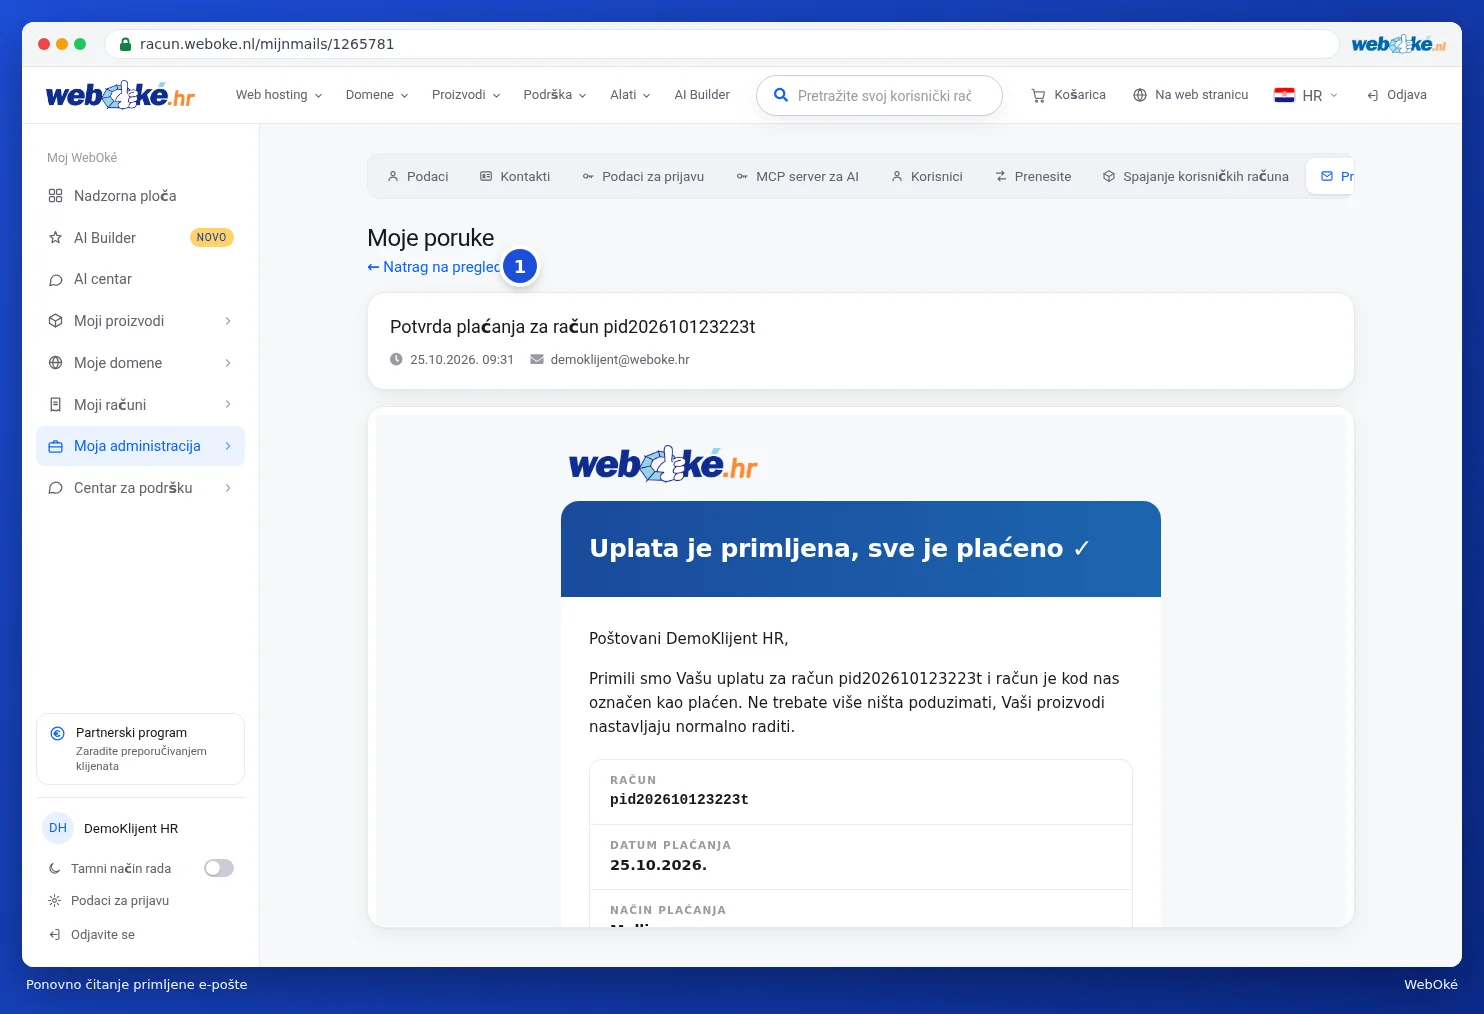The width and height of the screenshot is (1484, 1014).
Task: Click the star icon beside AI Builder
Action: tap(56, 238)
